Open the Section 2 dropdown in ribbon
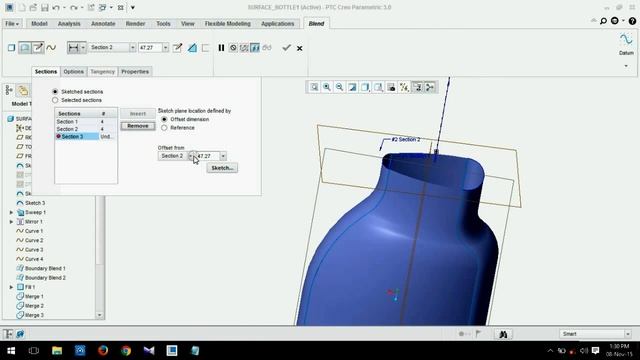The image size is (640, 360). pyautogui.click(x=132, y=48)
